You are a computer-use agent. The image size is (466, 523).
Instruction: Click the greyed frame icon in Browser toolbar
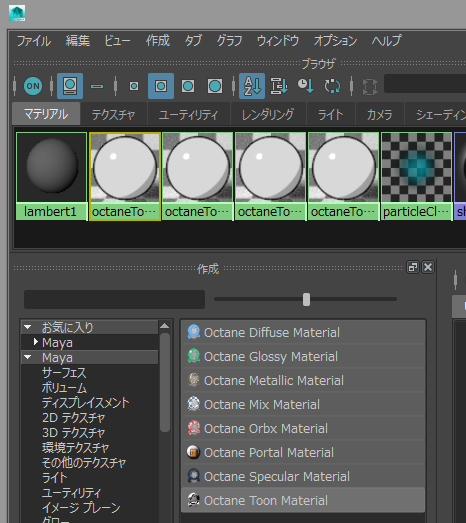[x=370, y=87]
